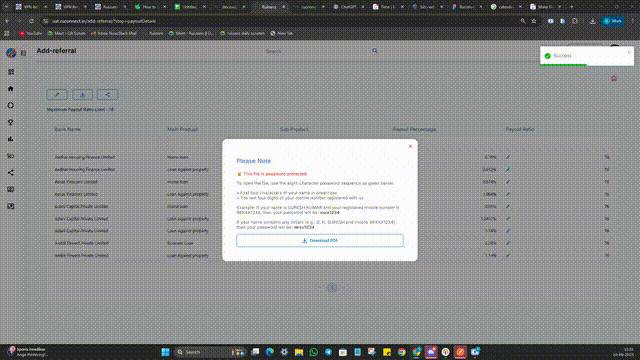Reload the page with the browser refresh button

pos(31,21)
